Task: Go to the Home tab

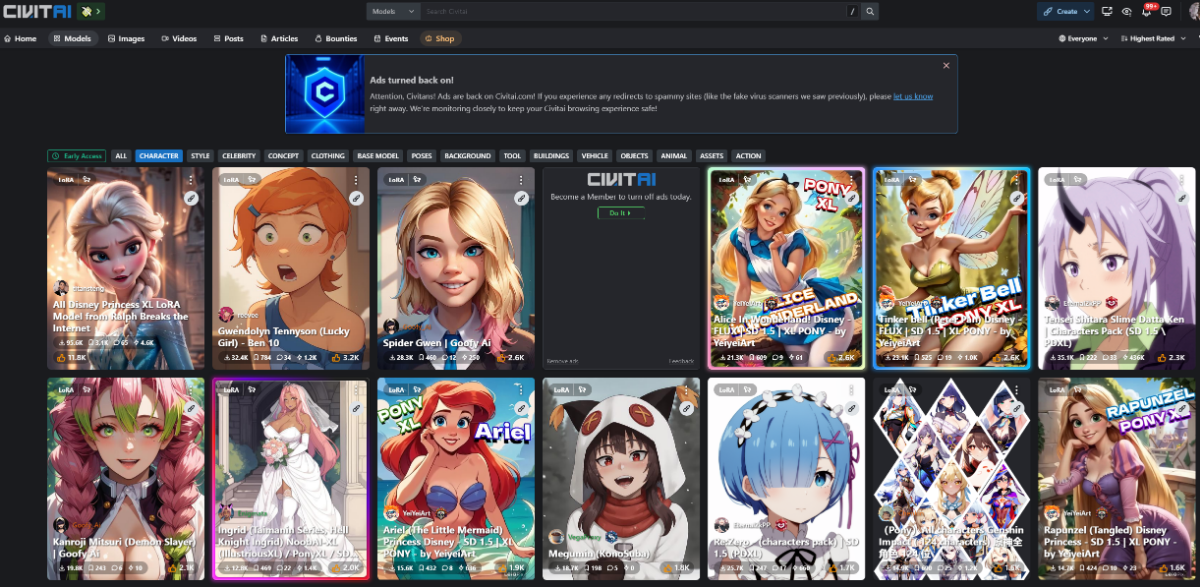Action: pyautogui.click(x=21, y=39)
